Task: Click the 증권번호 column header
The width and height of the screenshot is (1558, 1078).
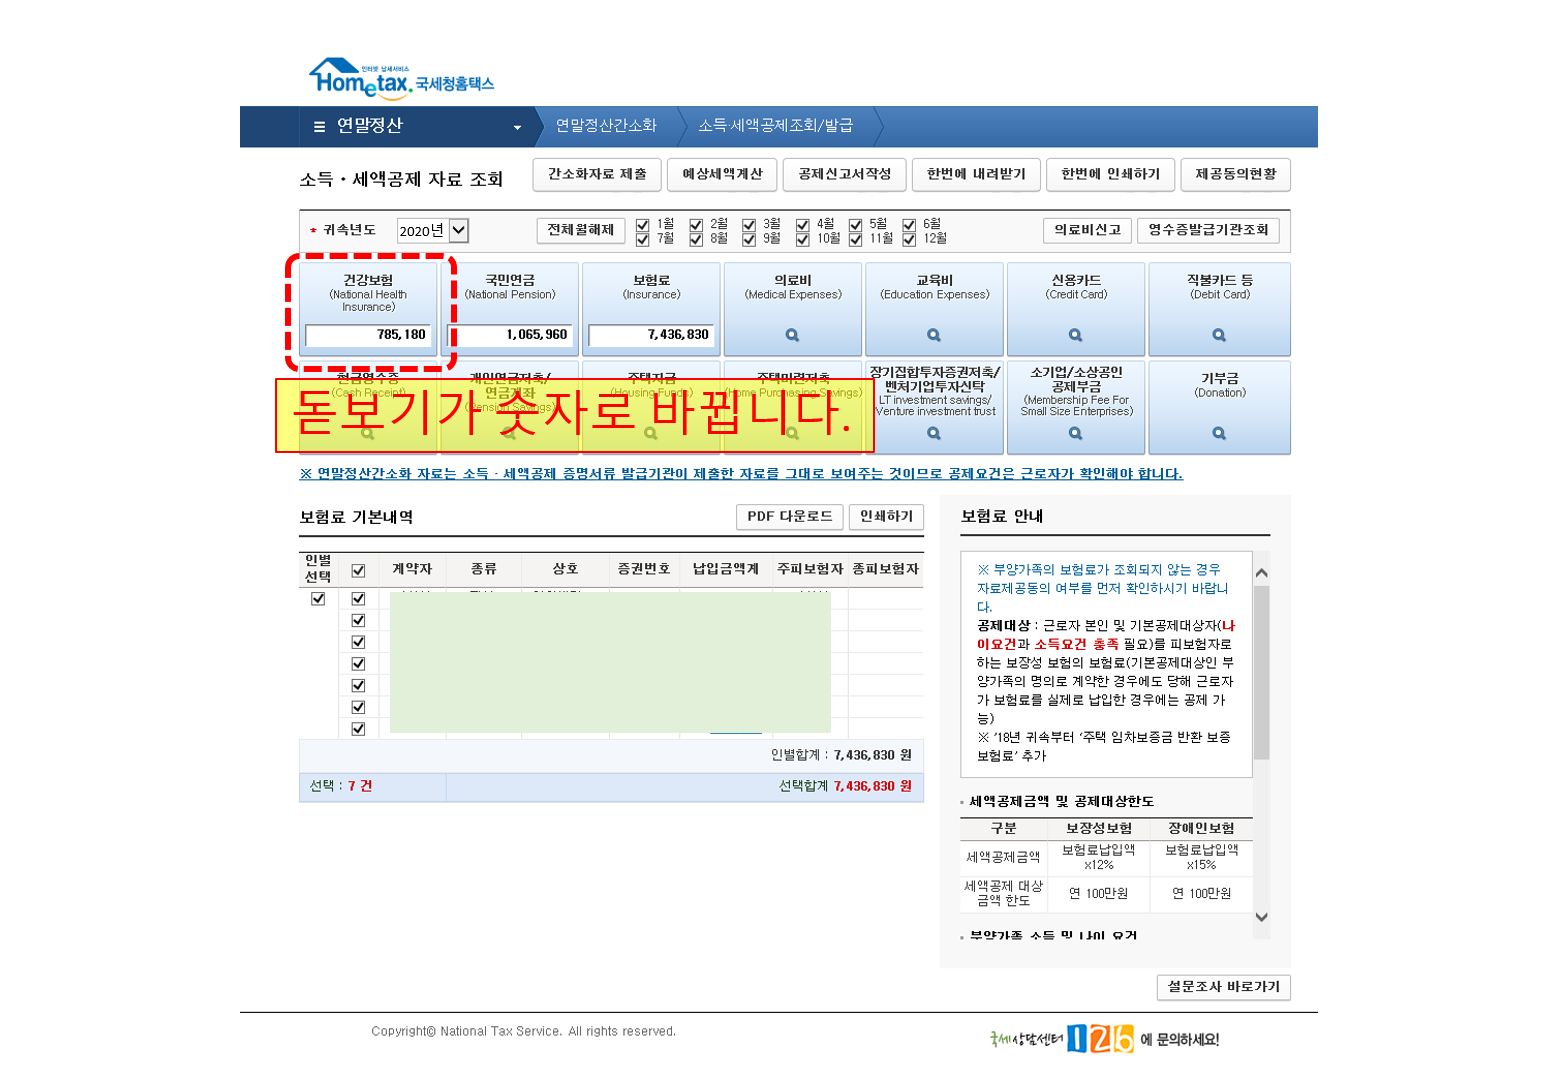Action: (644, 569)
